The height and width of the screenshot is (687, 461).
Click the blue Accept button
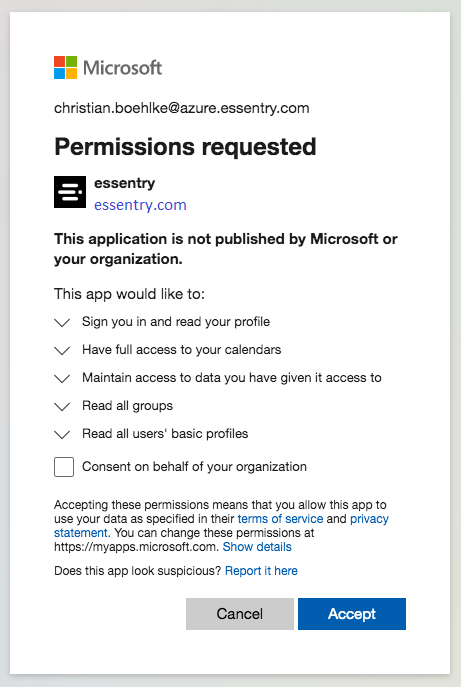point(352,614)
